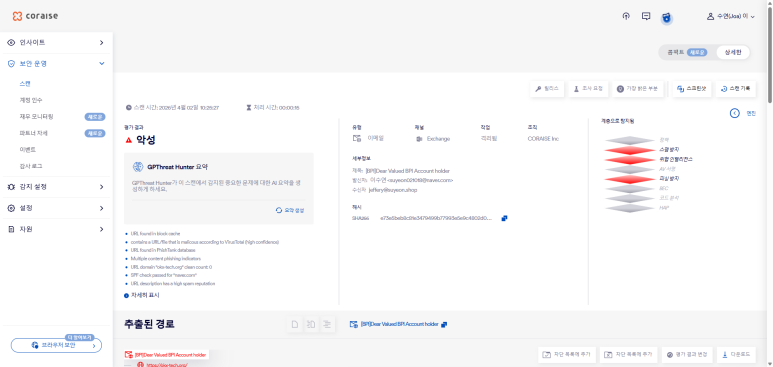The height and width of the screenshot is (367, 773).
Task: Open 파트너 자세 in the sidebar
Action: tap(33, 133)
